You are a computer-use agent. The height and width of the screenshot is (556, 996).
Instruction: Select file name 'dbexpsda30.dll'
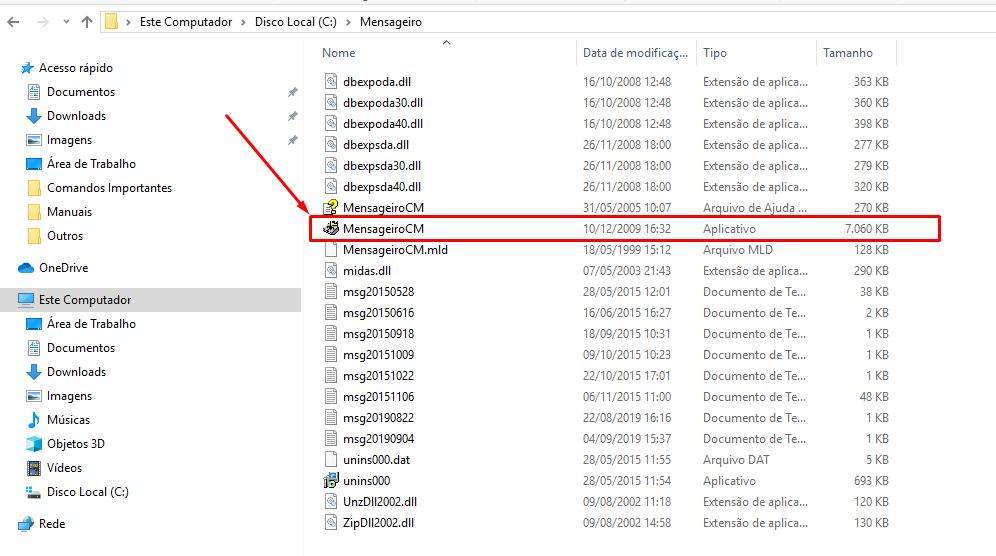click(x=382, y=166)
